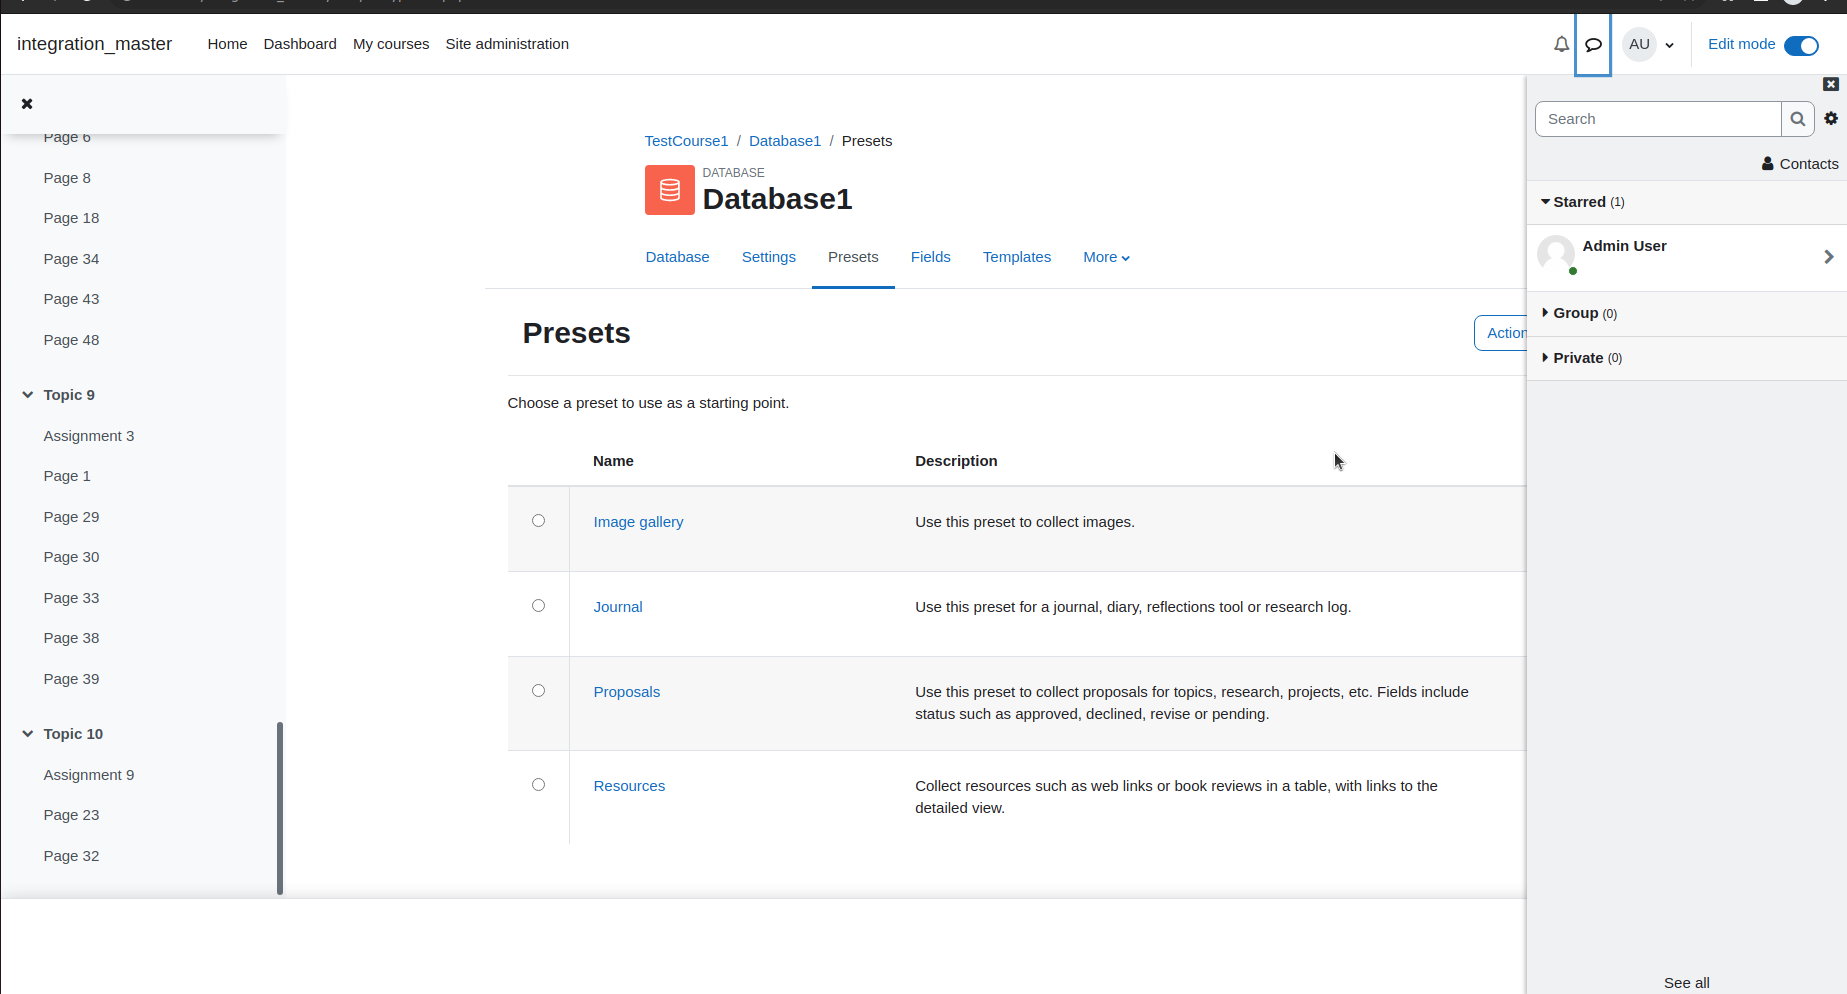Open the user menu dropdown arrow

[1669, 45]
